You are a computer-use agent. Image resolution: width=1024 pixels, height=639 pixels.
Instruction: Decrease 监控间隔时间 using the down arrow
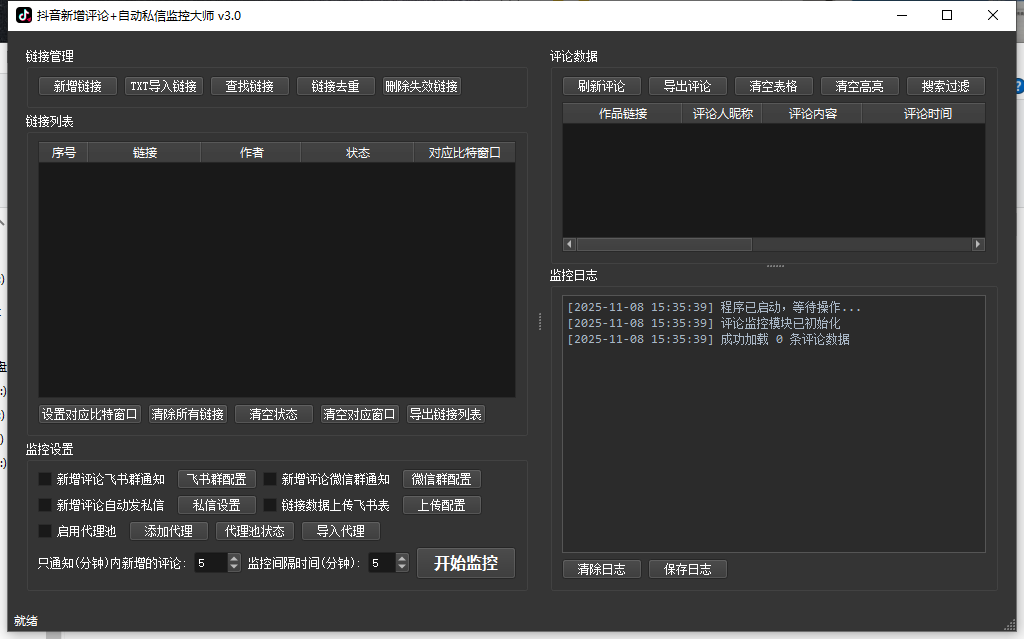coord(403,568)
